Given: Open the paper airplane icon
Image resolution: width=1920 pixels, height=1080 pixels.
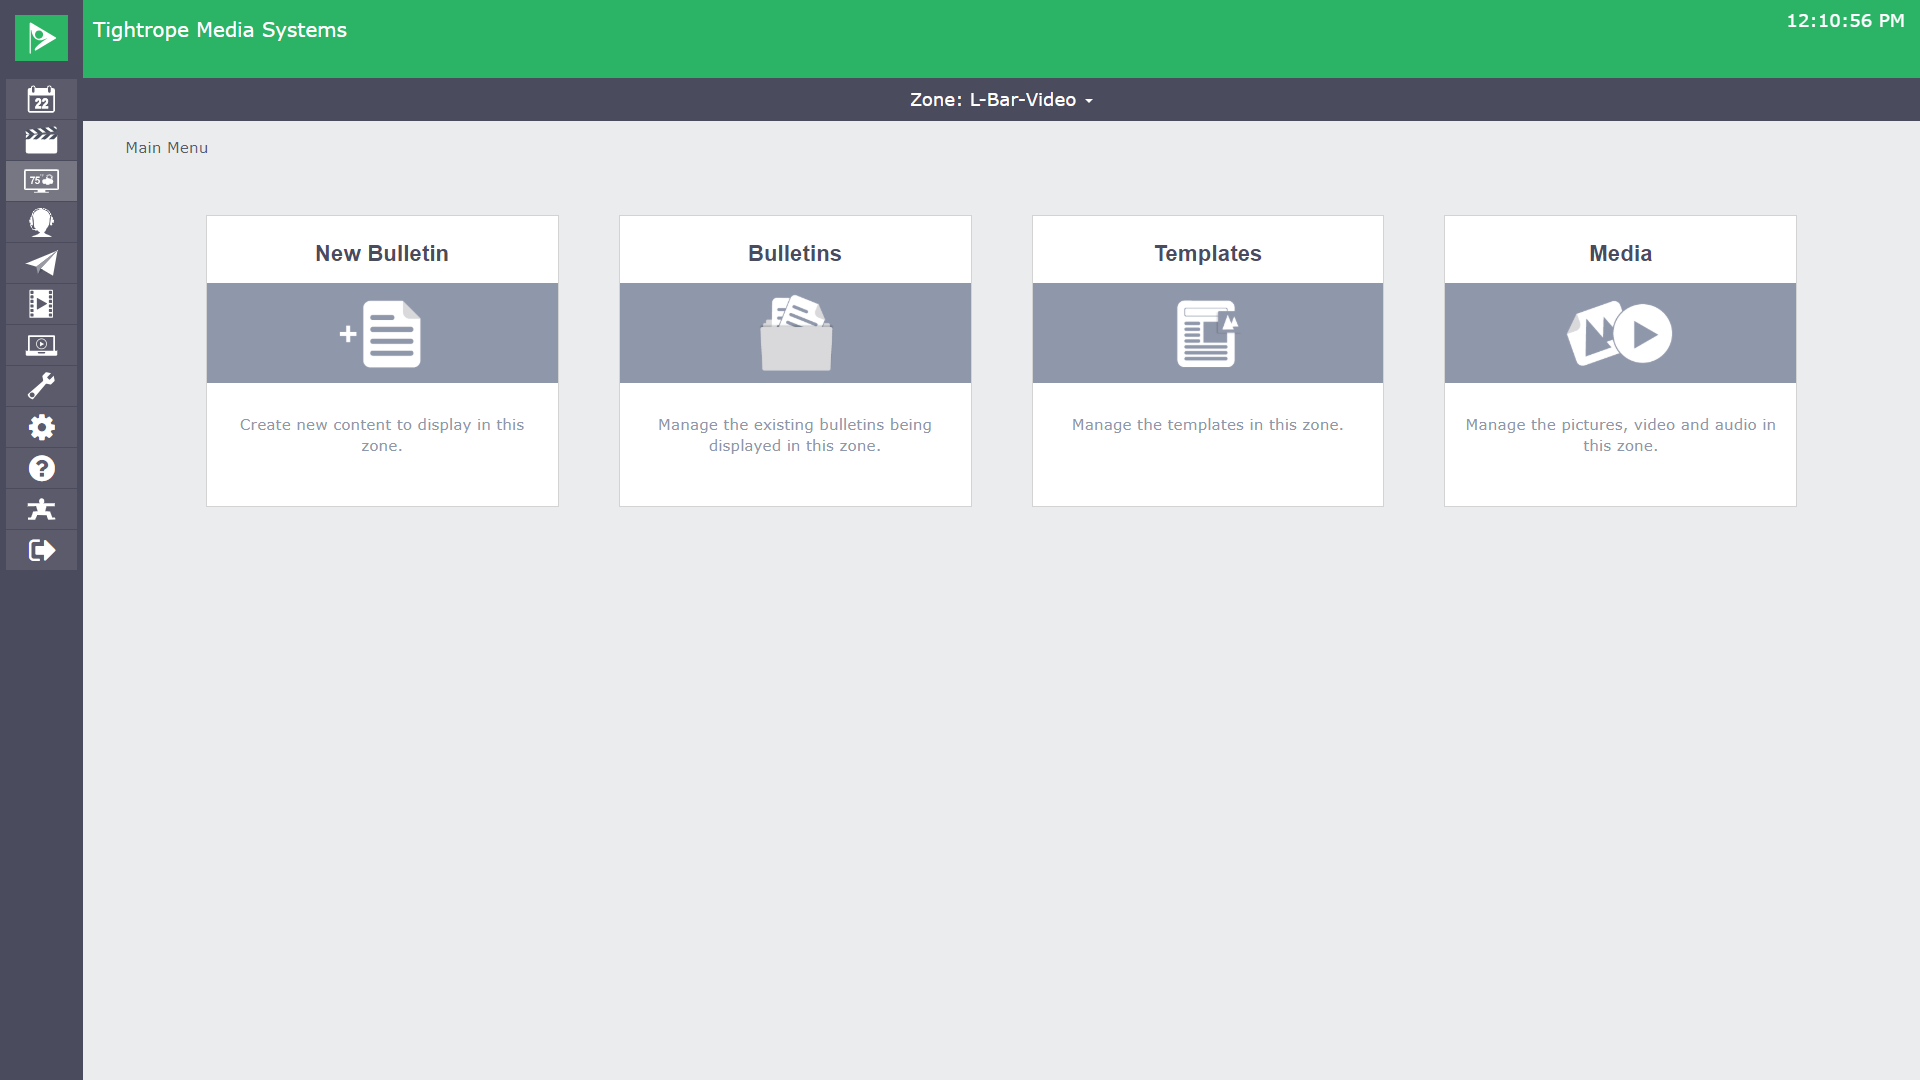Looking at the screenshot, I should tap(41, 263).
